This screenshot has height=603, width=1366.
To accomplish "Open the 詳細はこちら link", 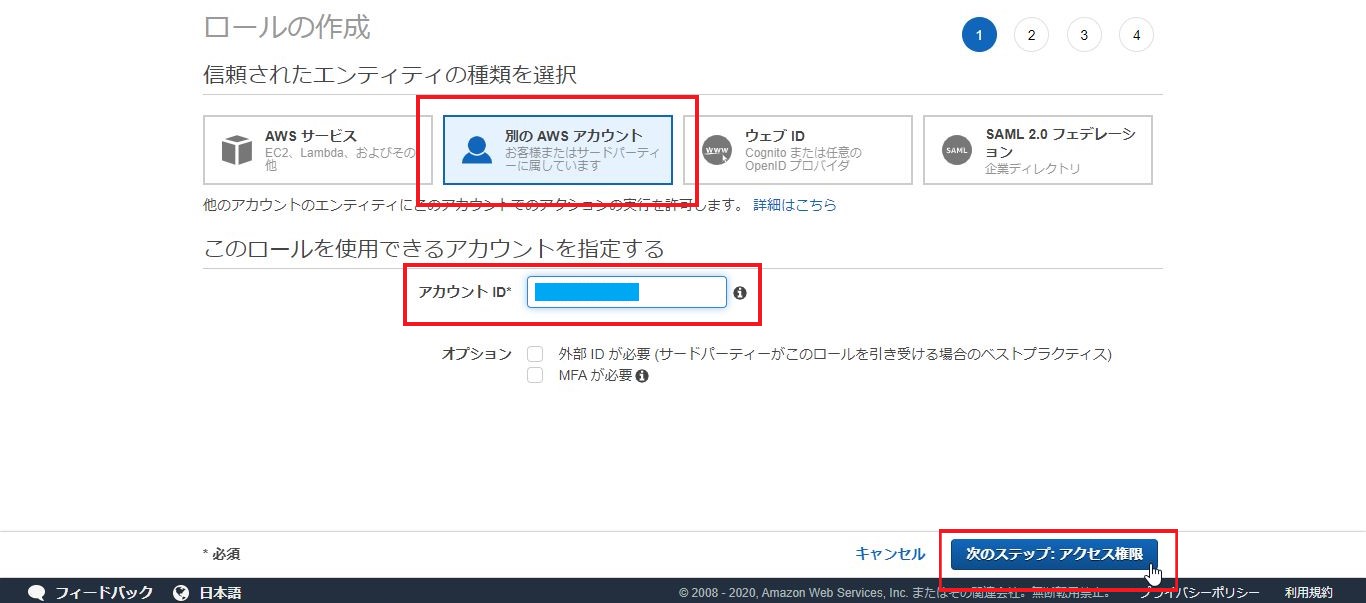I will click(795, 205).
